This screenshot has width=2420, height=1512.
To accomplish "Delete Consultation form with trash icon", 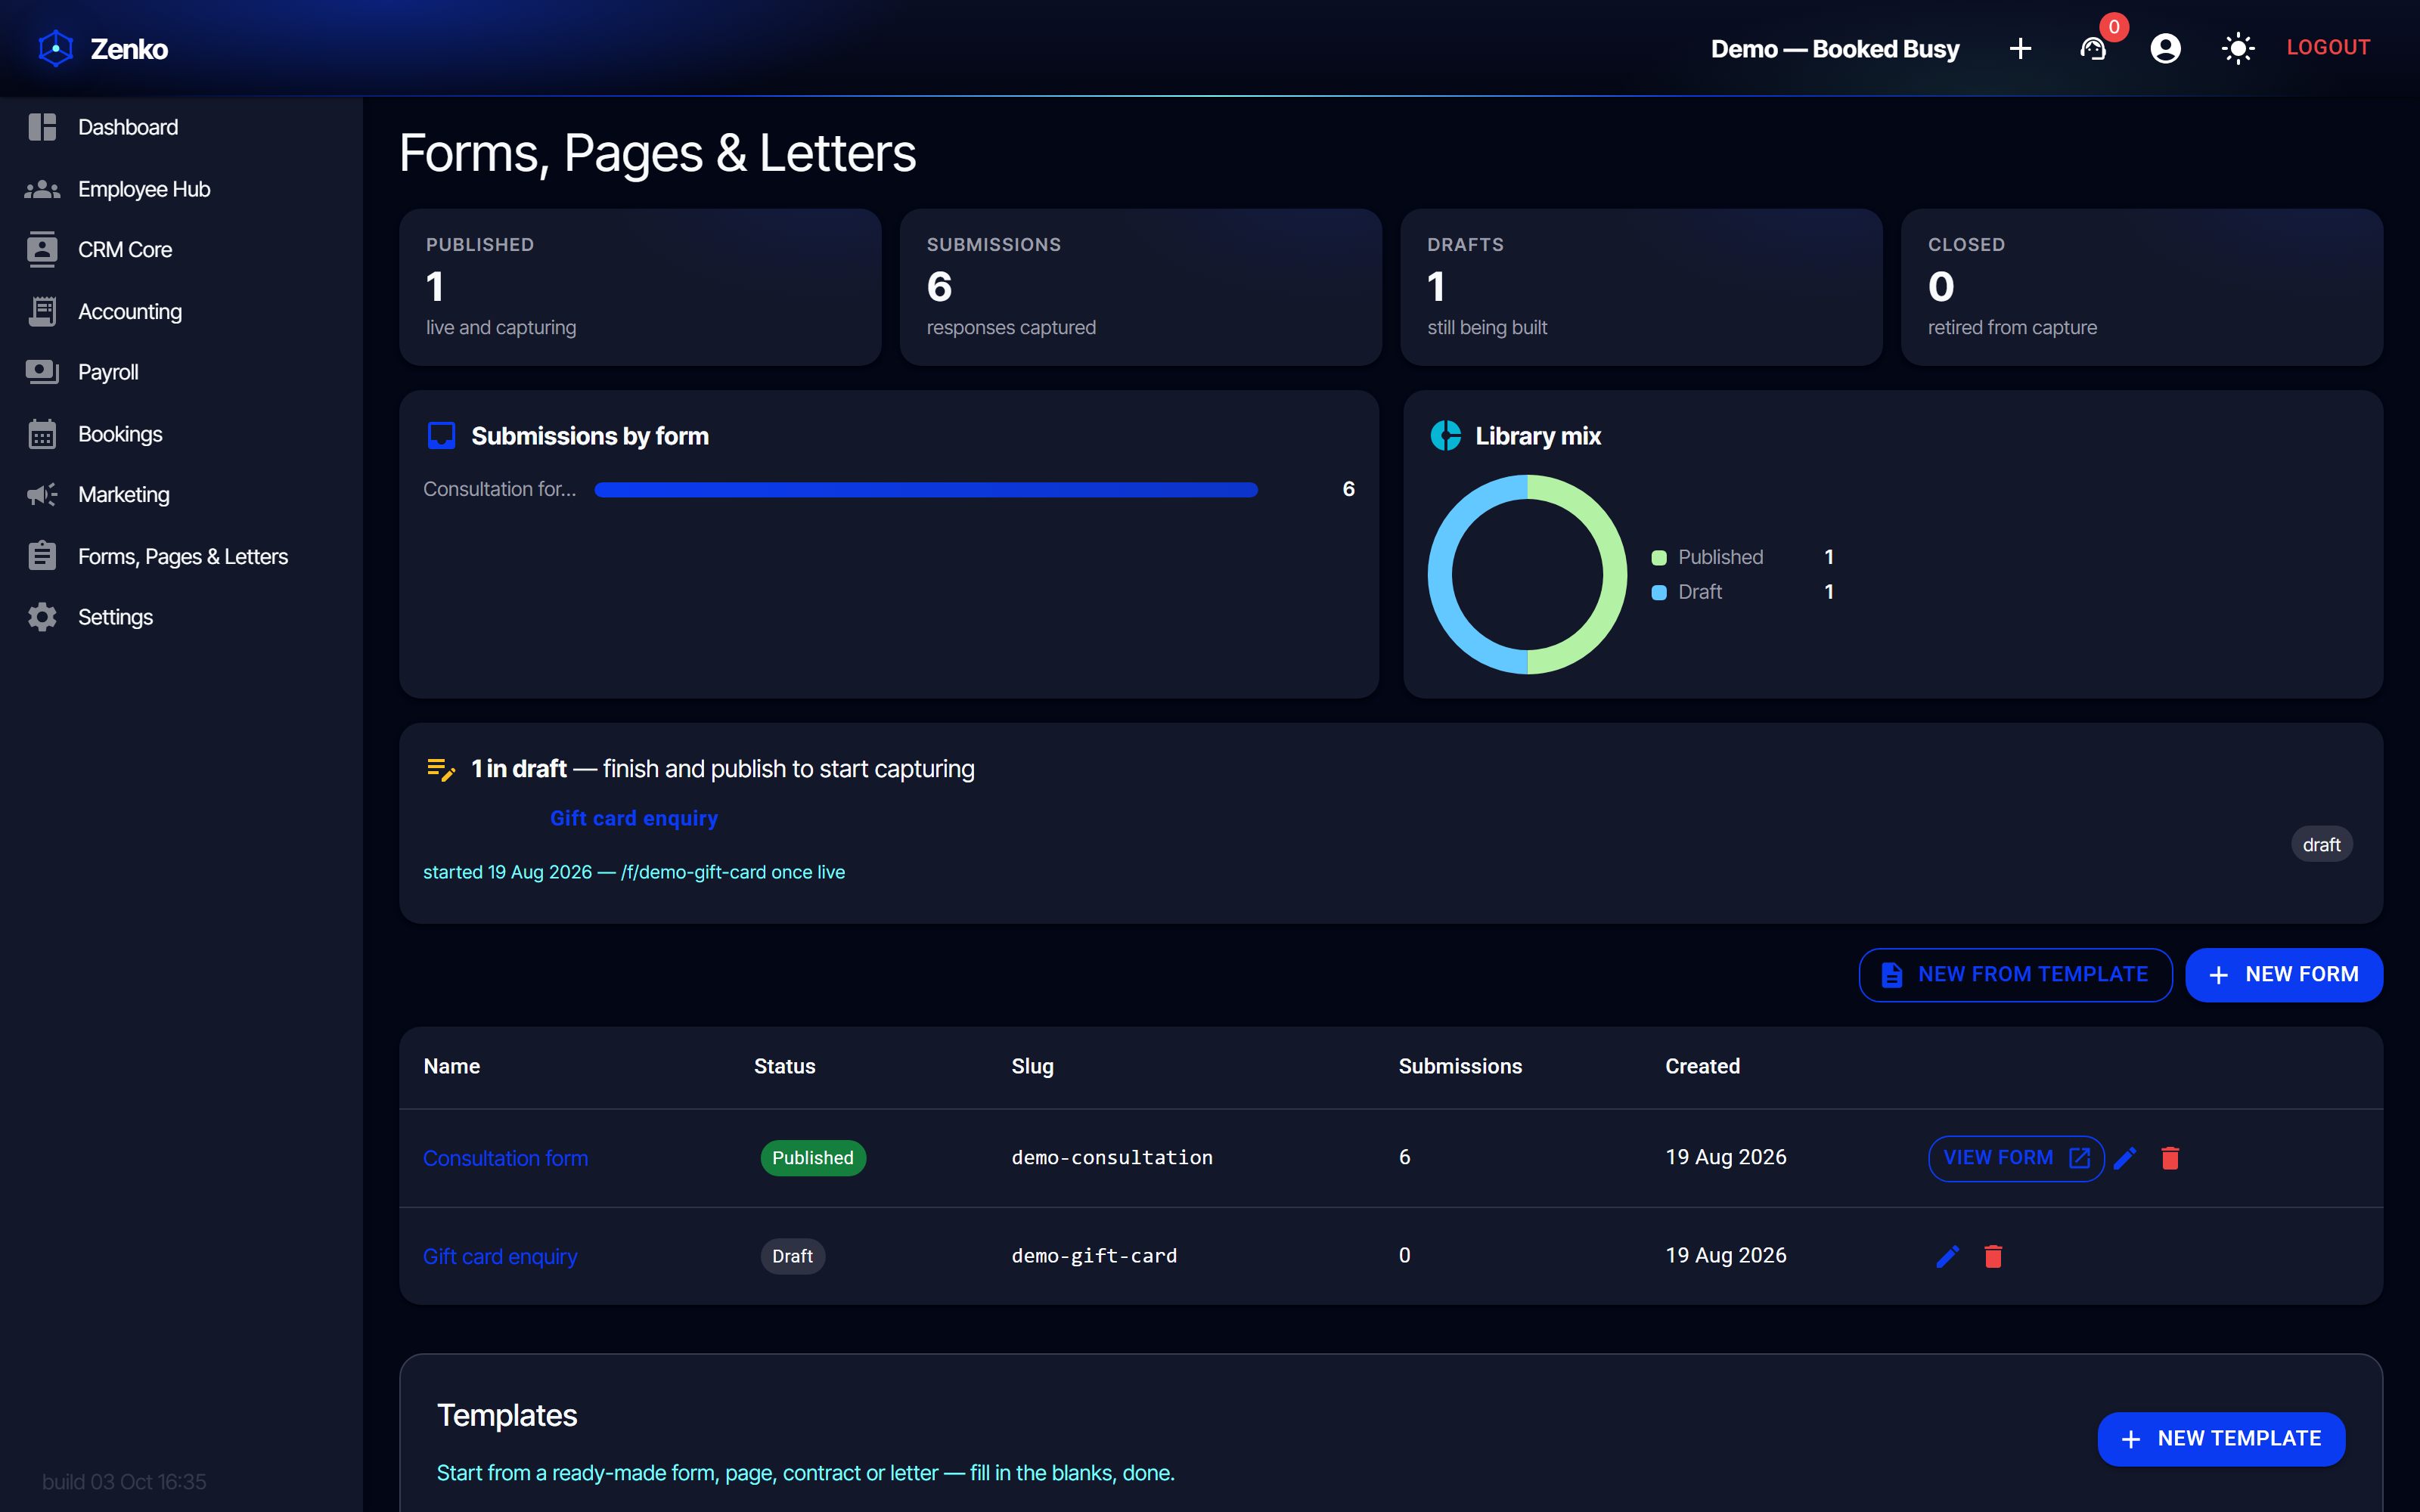I will point(2170,1158).
